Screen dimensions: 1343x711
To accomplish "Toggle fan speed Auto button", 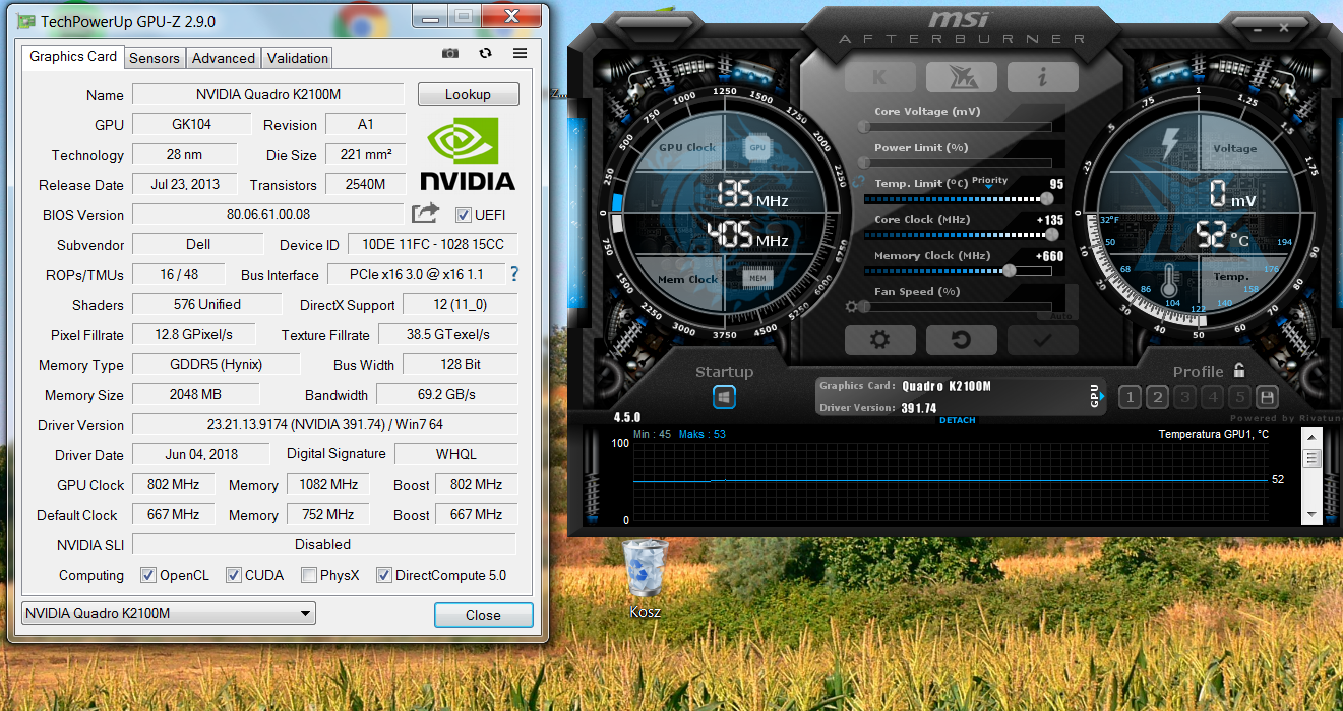I will [x=1062, y=315].
